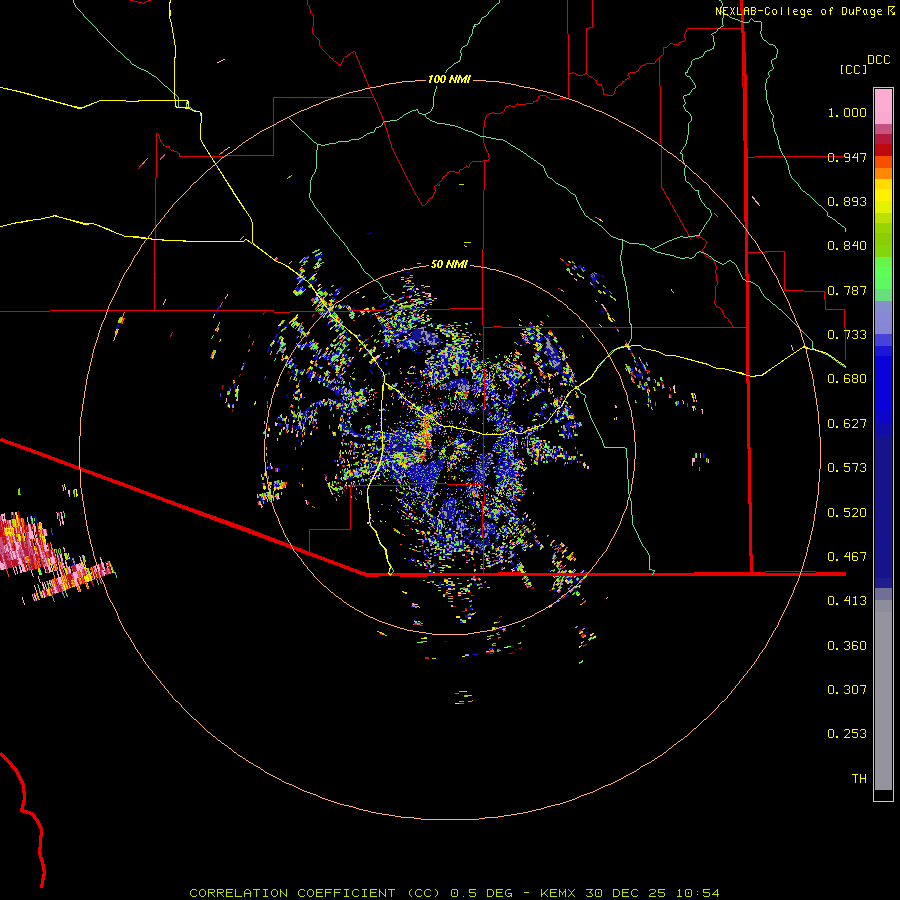Screen dimensions: 900x900
Task: Click the 0.307 scale value
Action: click(847, 690)
